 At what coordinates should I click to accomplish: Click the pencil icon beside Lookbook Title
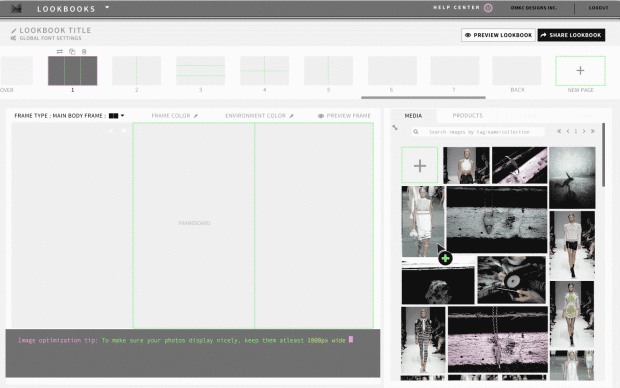pyautogui.click(x=13, y=30)
